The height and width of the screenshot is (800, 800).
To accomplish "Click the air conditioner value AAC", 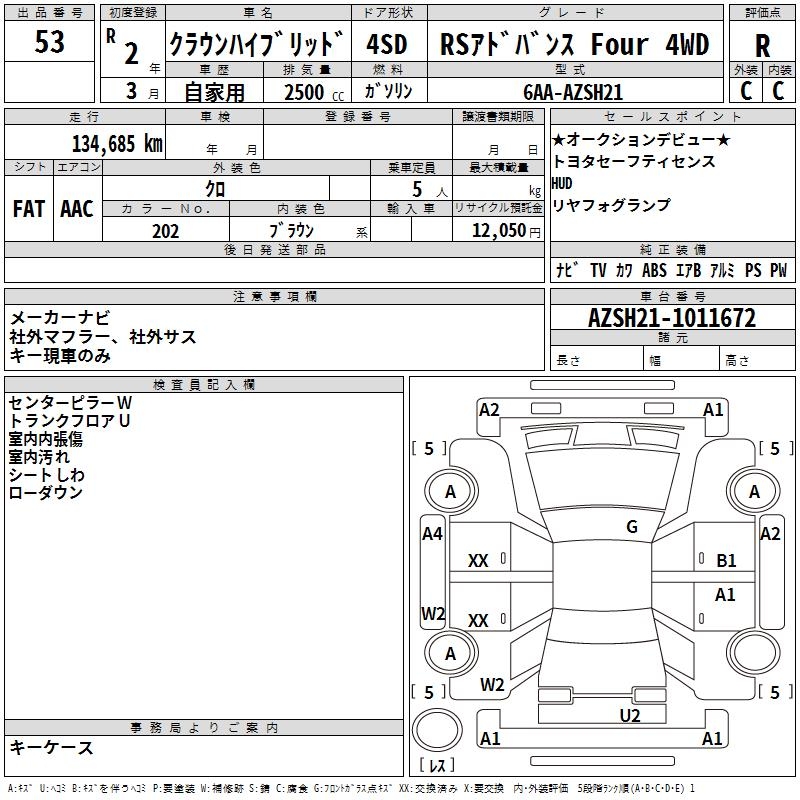I will pos(77,209).
